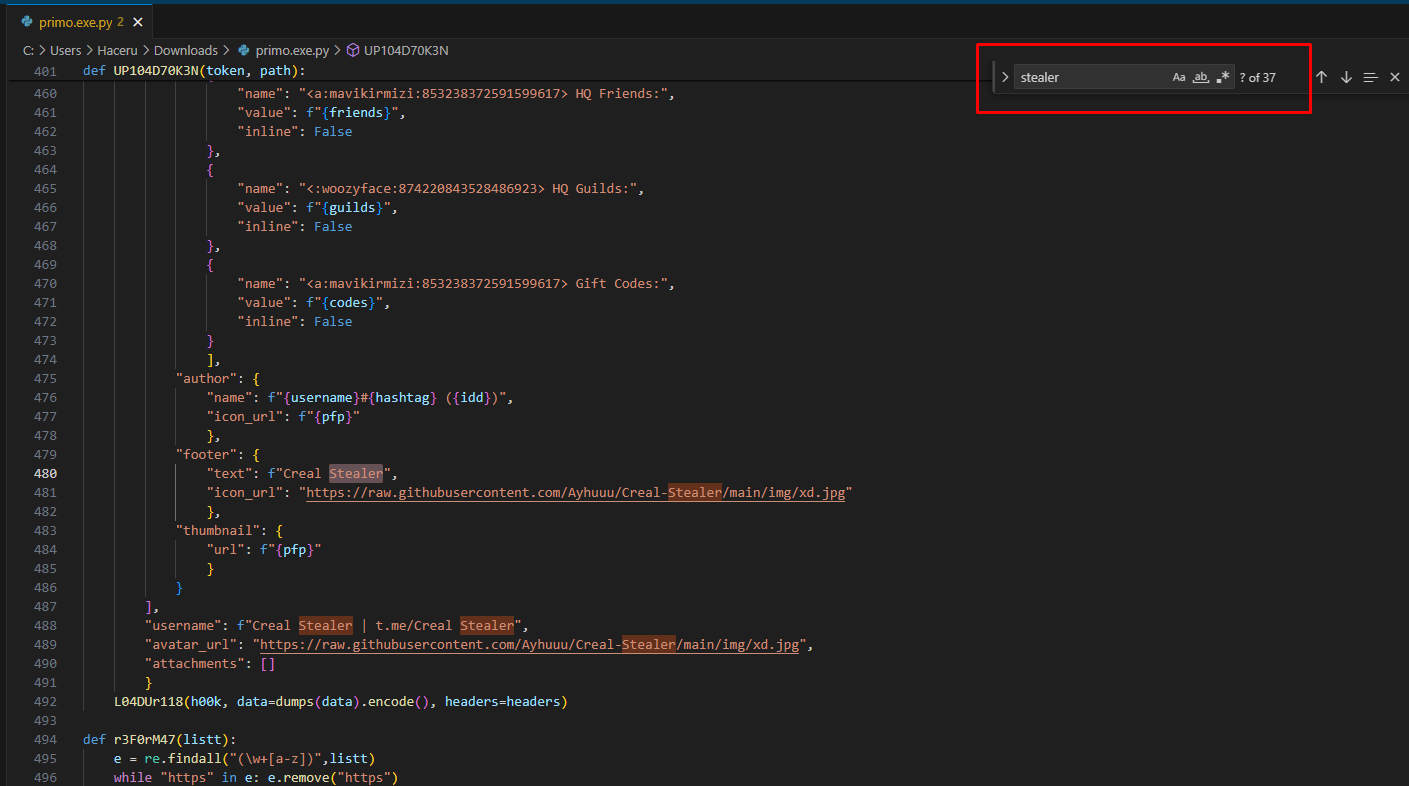Image resolution: width=1409 pixels, height=786 pixels.
Task: Click sticky scroll line def UP104D70K3N
Action: coord(194,71)
